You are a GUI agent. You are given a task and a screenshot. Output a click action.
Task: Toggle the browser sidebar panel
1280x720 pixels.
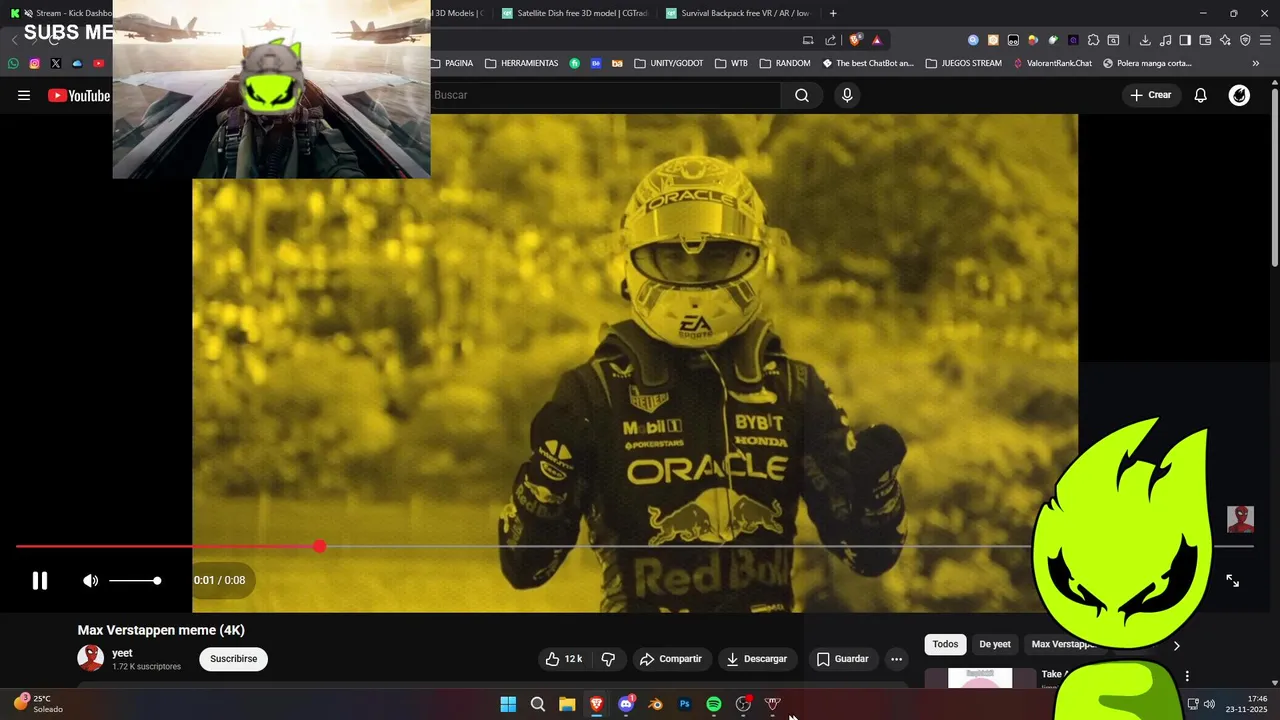pos(1185,40)
